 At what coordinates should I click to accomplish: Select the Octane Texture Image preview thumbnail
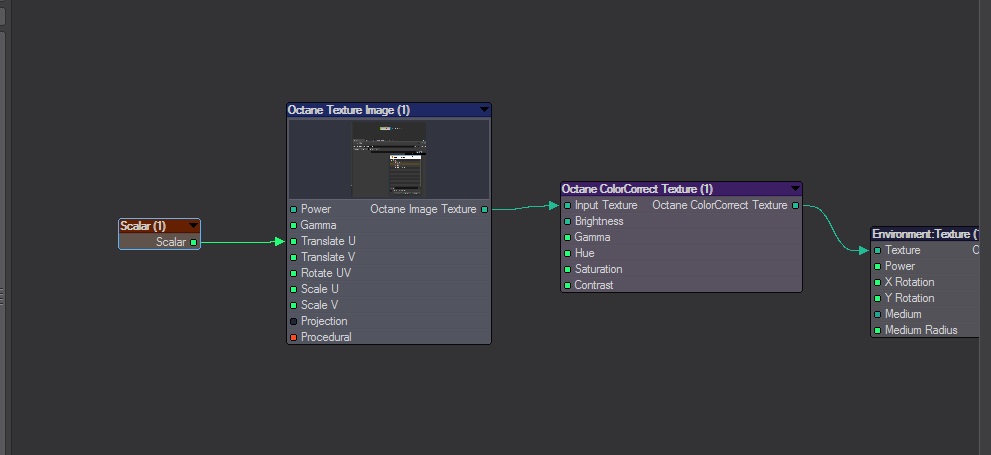coord(389,159)
